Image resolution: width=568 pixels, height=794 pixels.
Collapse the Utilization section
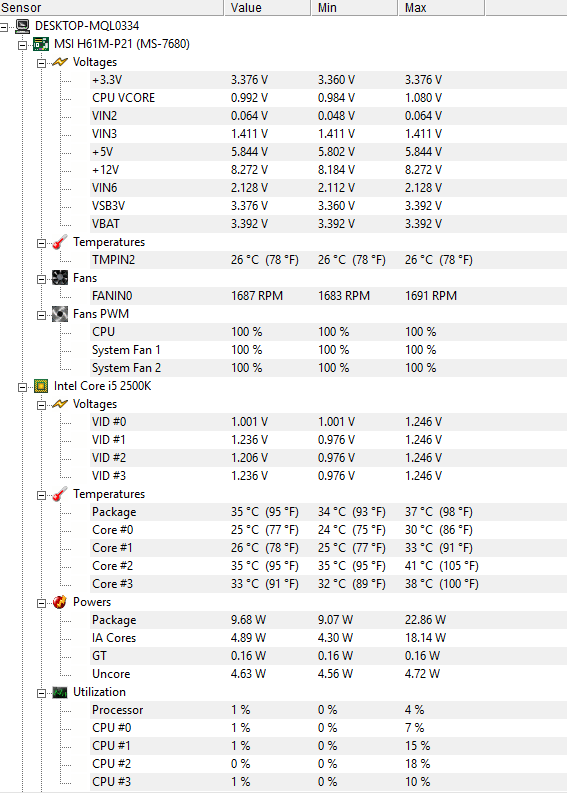[42, 693]
